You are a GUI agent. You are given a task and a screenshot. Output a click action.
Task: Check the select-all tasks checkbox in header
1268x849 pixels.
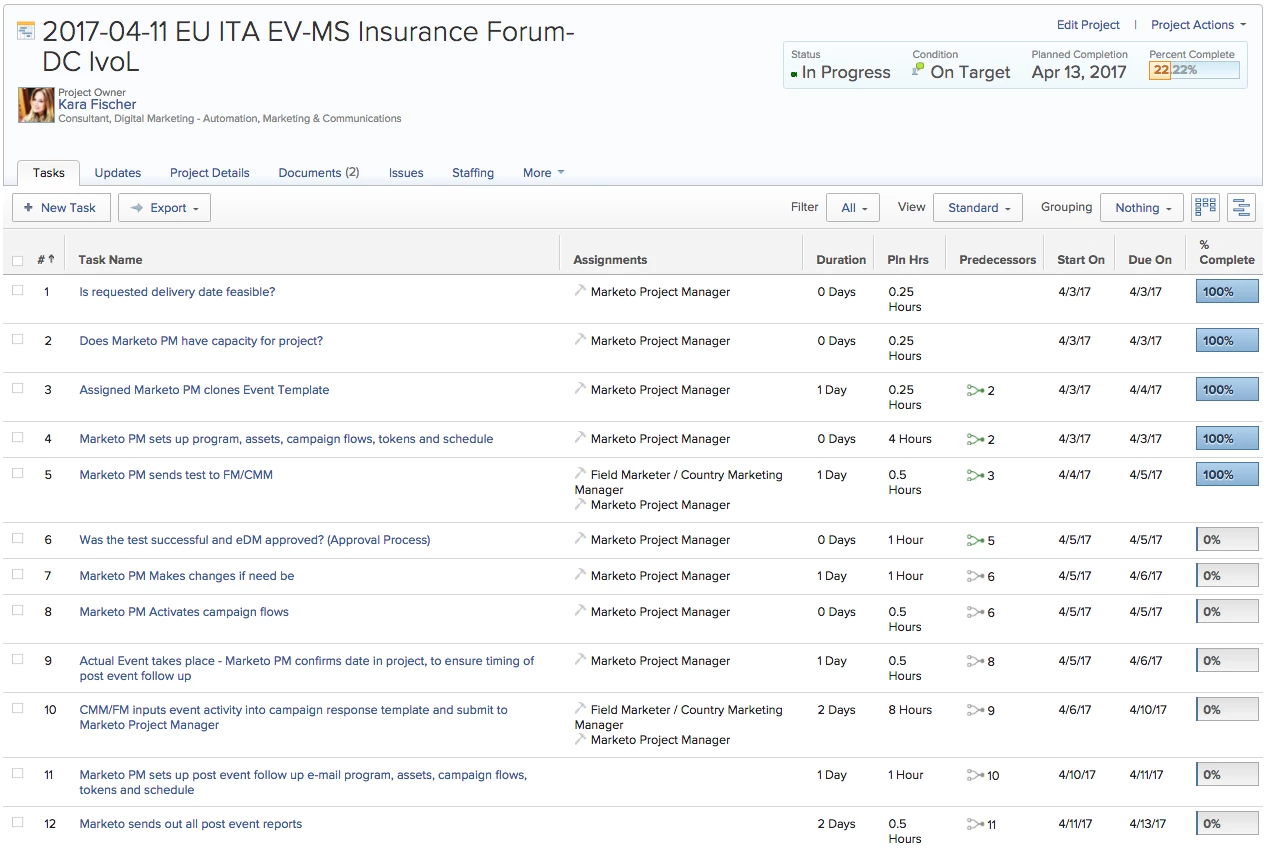pos(17,260)
